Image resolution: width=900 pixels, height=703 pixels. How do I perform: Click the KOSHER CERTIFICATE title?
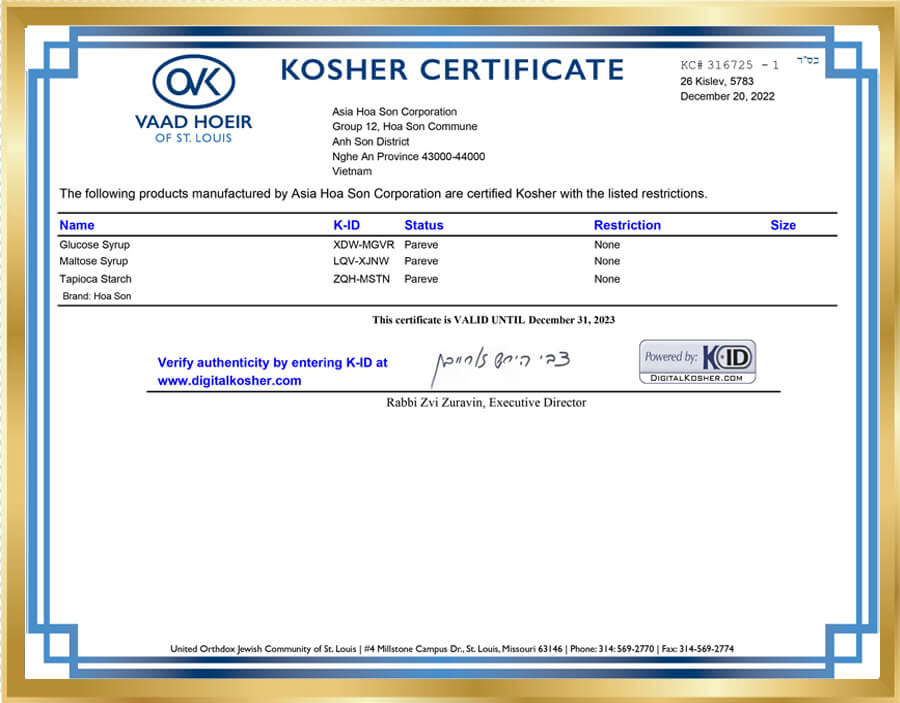coord(452,70)
